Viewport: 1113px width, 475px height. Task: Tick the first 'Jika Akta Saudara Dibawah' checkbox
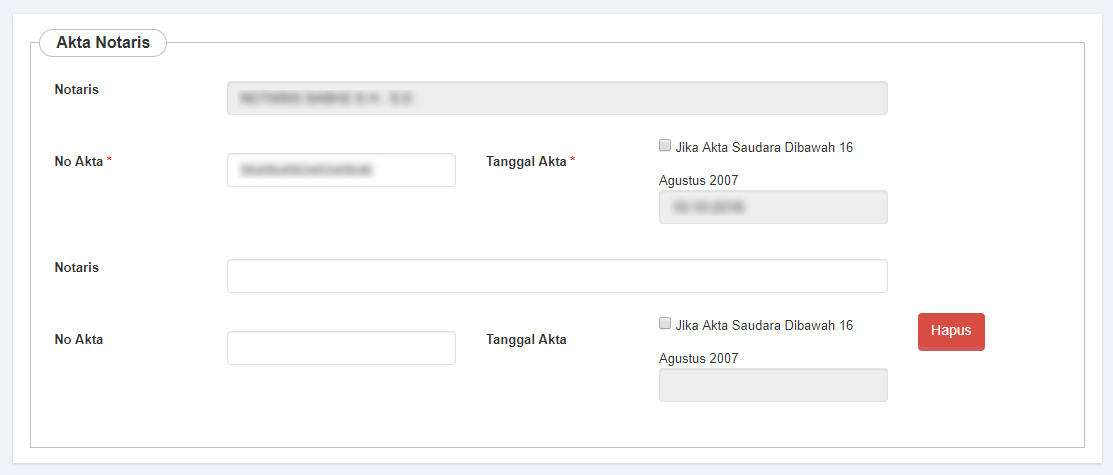tap(665, 146)
